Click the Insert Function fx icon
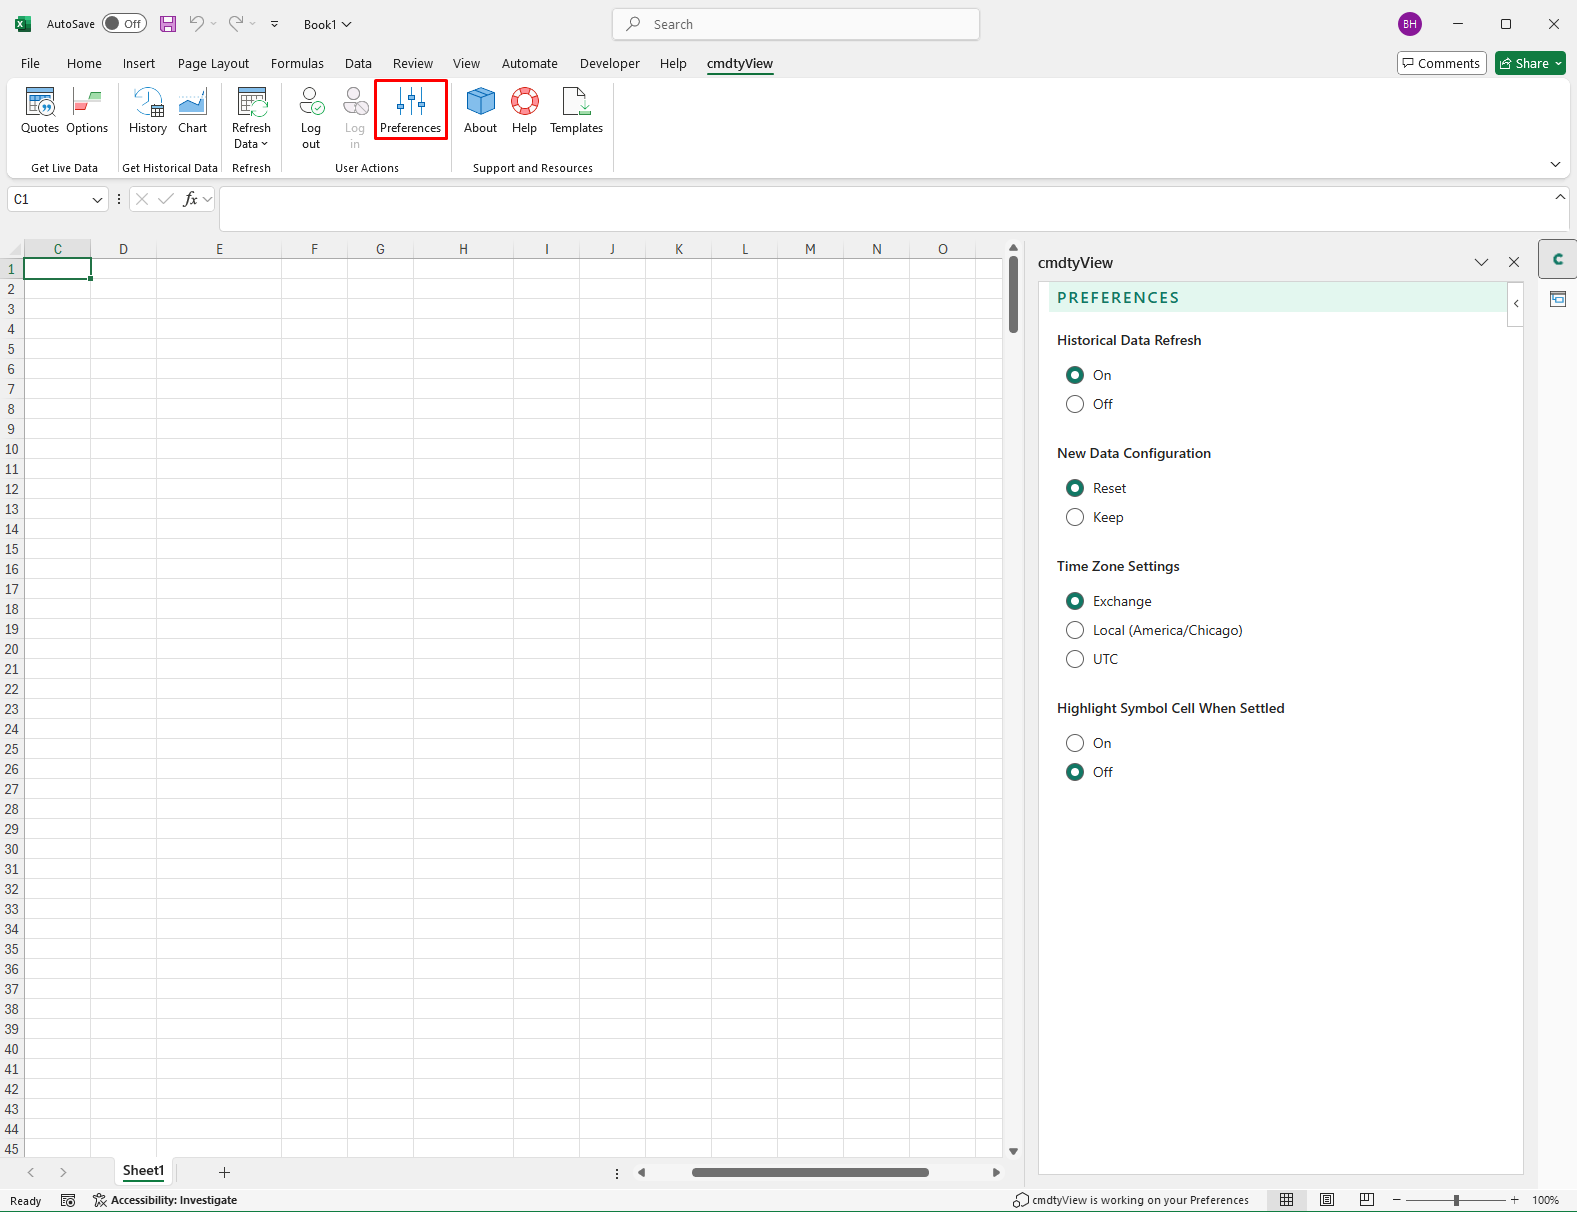The image size is (1577, 1212). pos(190,199)
